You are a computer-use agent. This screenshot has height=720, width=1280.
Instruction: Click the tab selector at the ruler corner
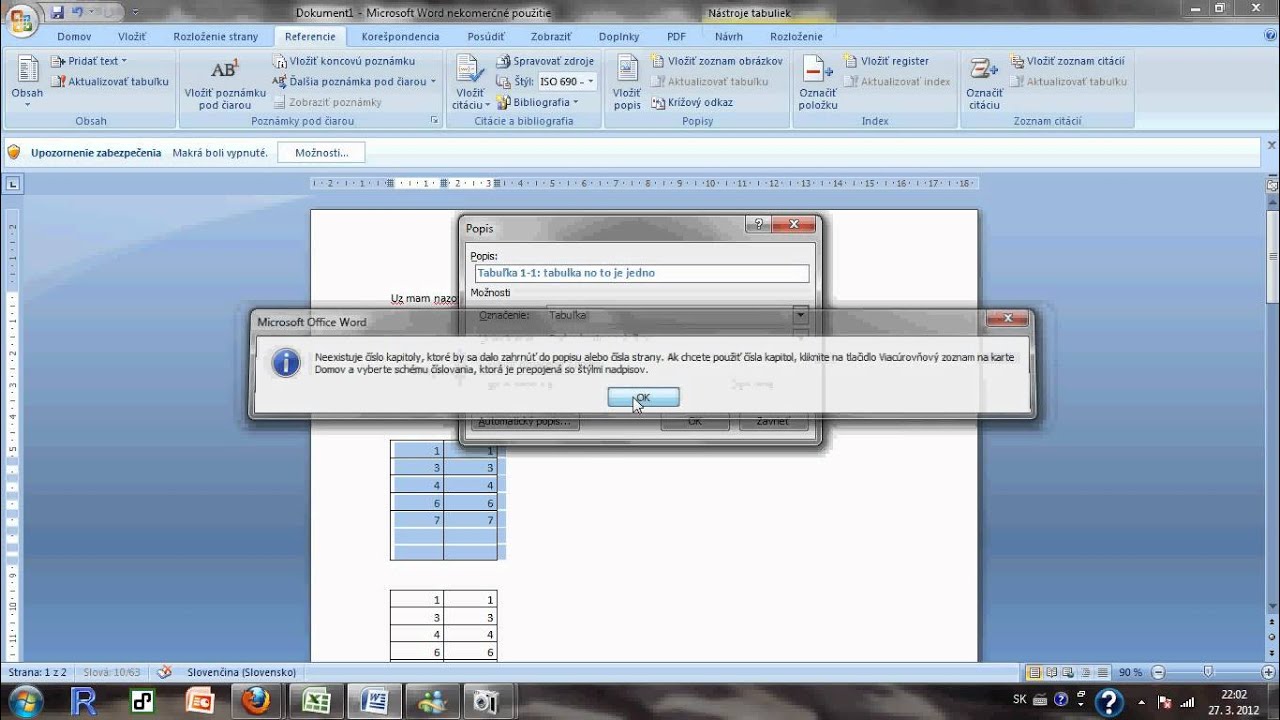coord(13,184)
